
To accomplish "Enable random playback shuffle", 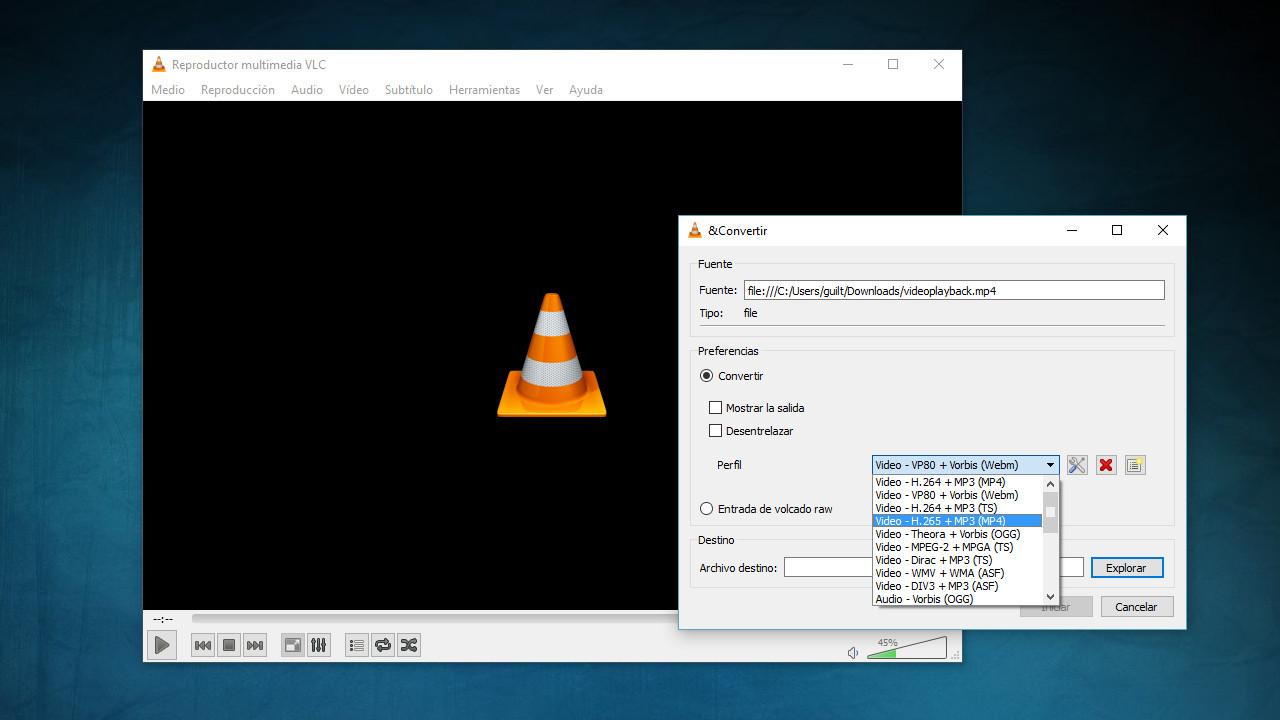I will click(408, 645).
